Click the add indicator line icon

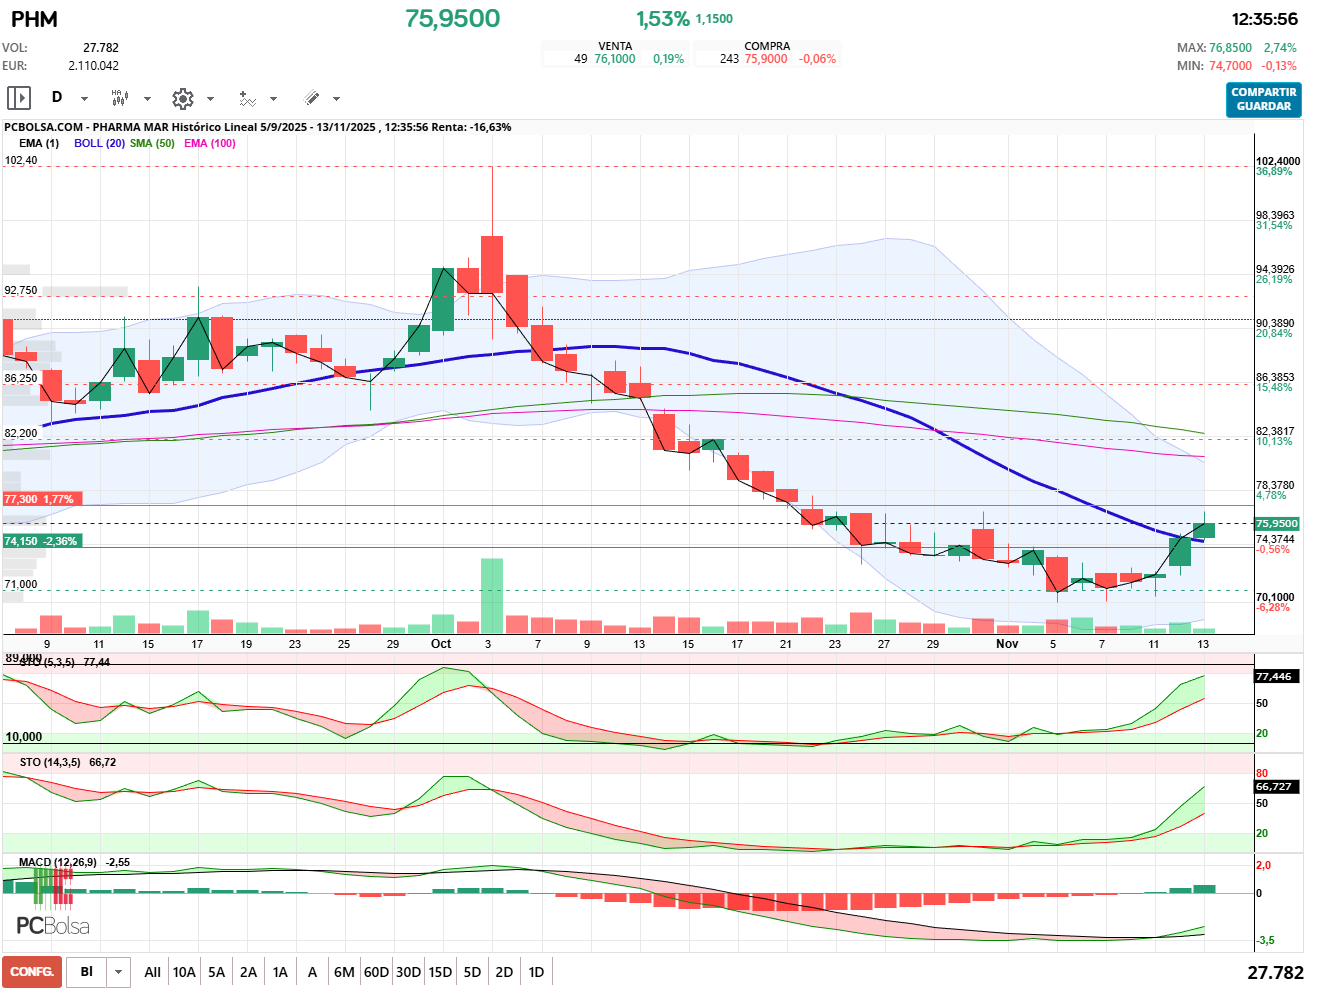point(247,98)
